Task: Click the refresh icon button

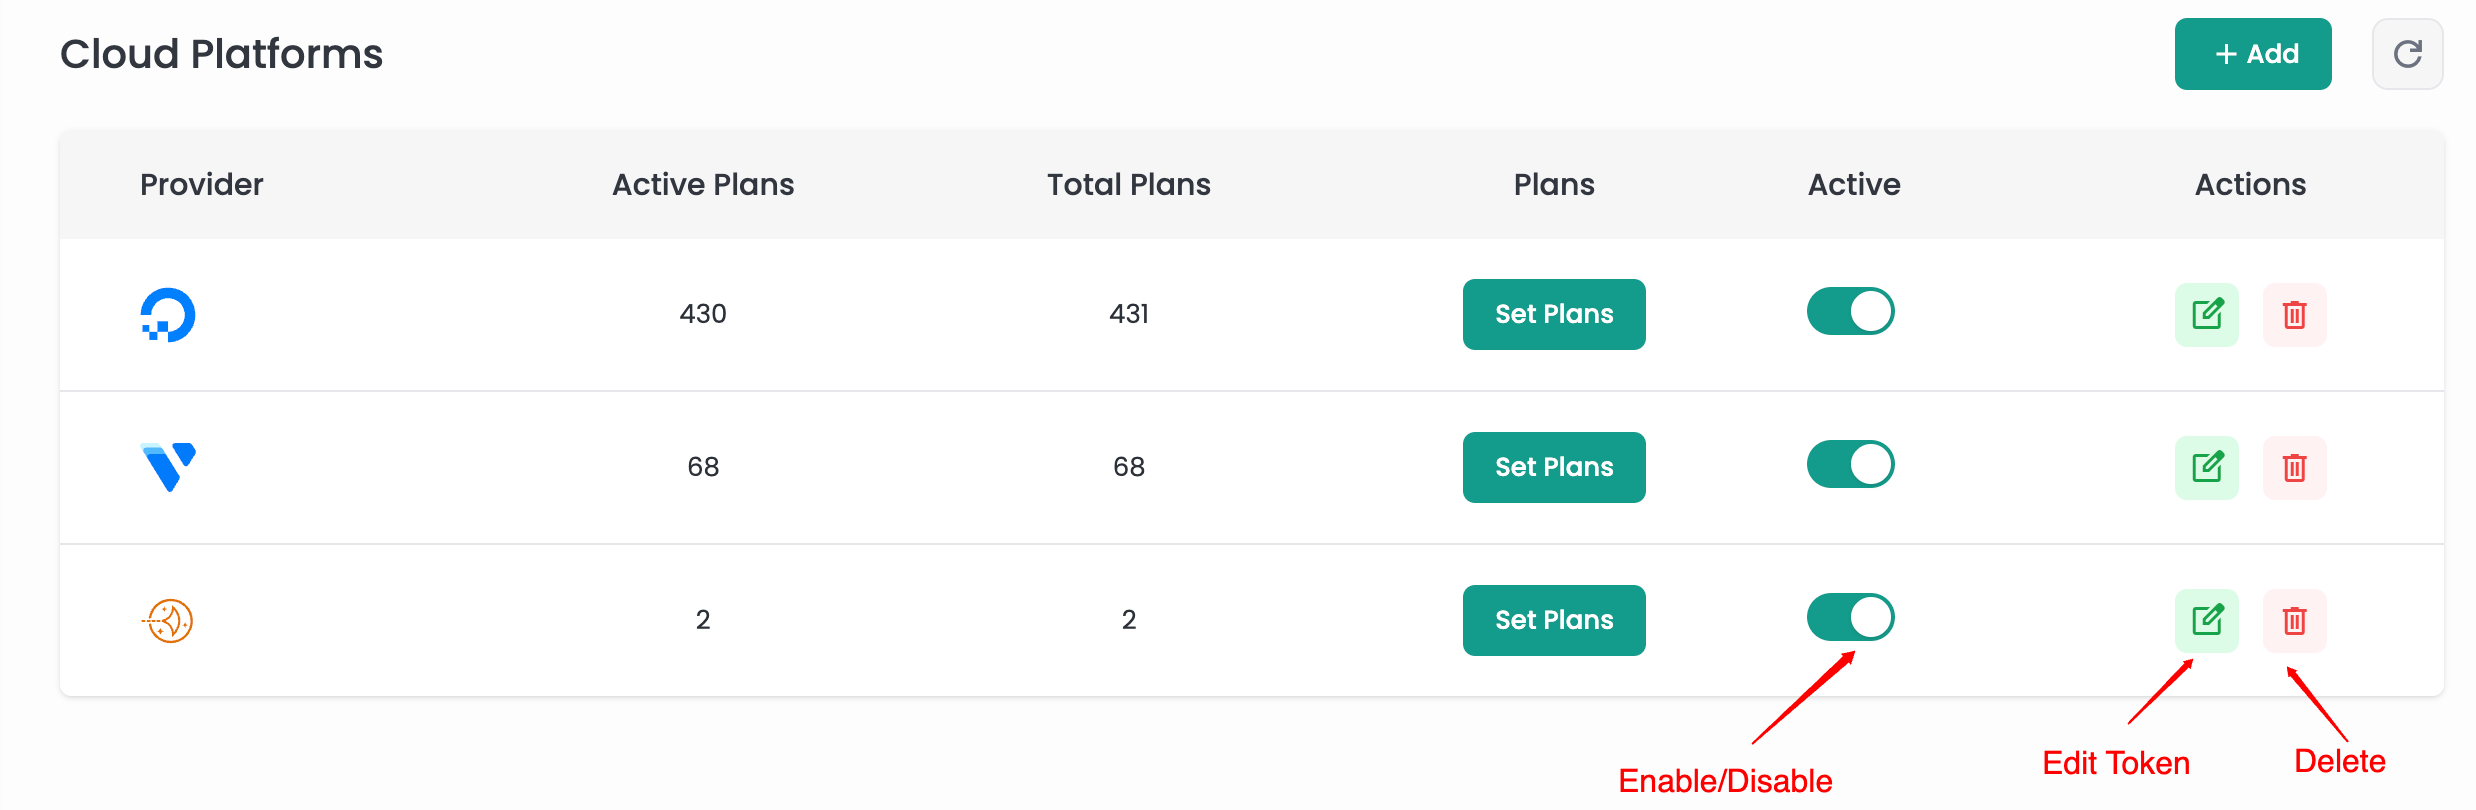Action: pos(2407,54)
